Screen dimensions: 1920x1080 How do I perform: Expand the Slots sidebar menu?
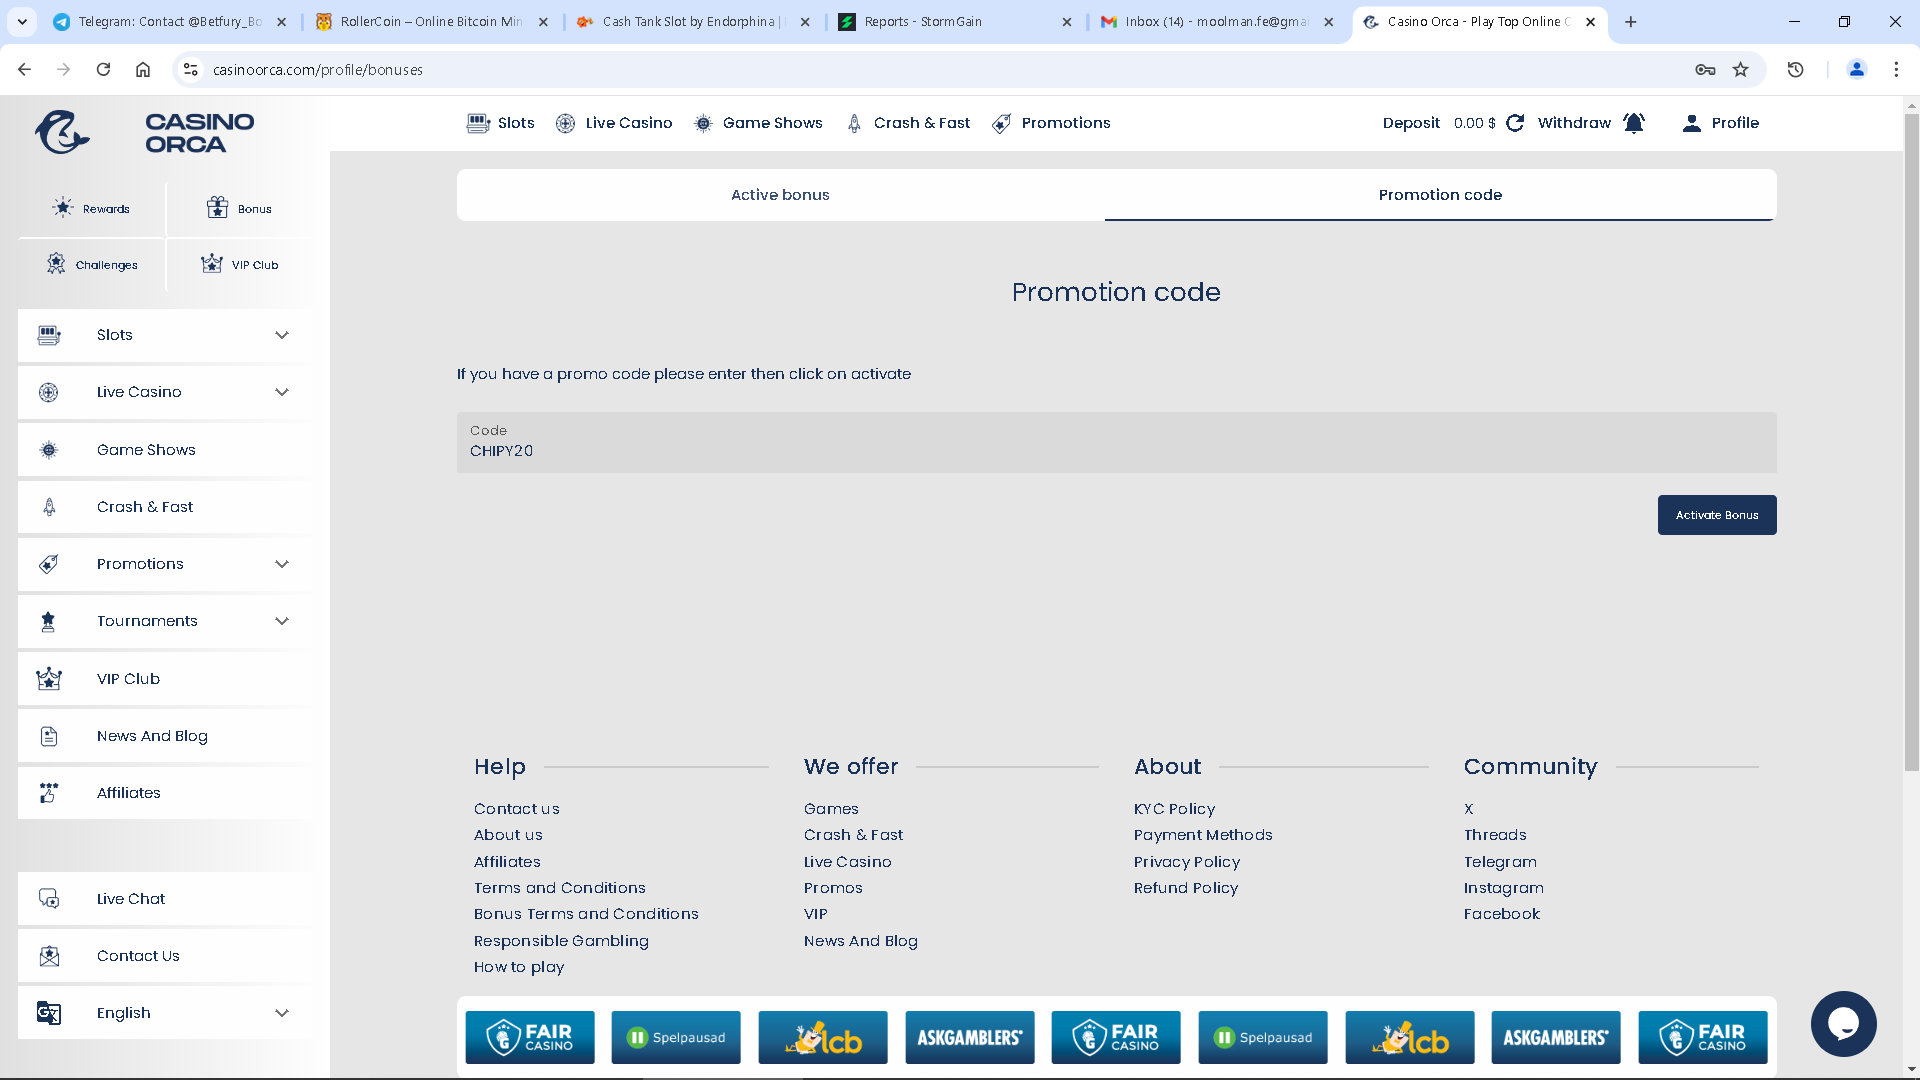coord(282,335)
